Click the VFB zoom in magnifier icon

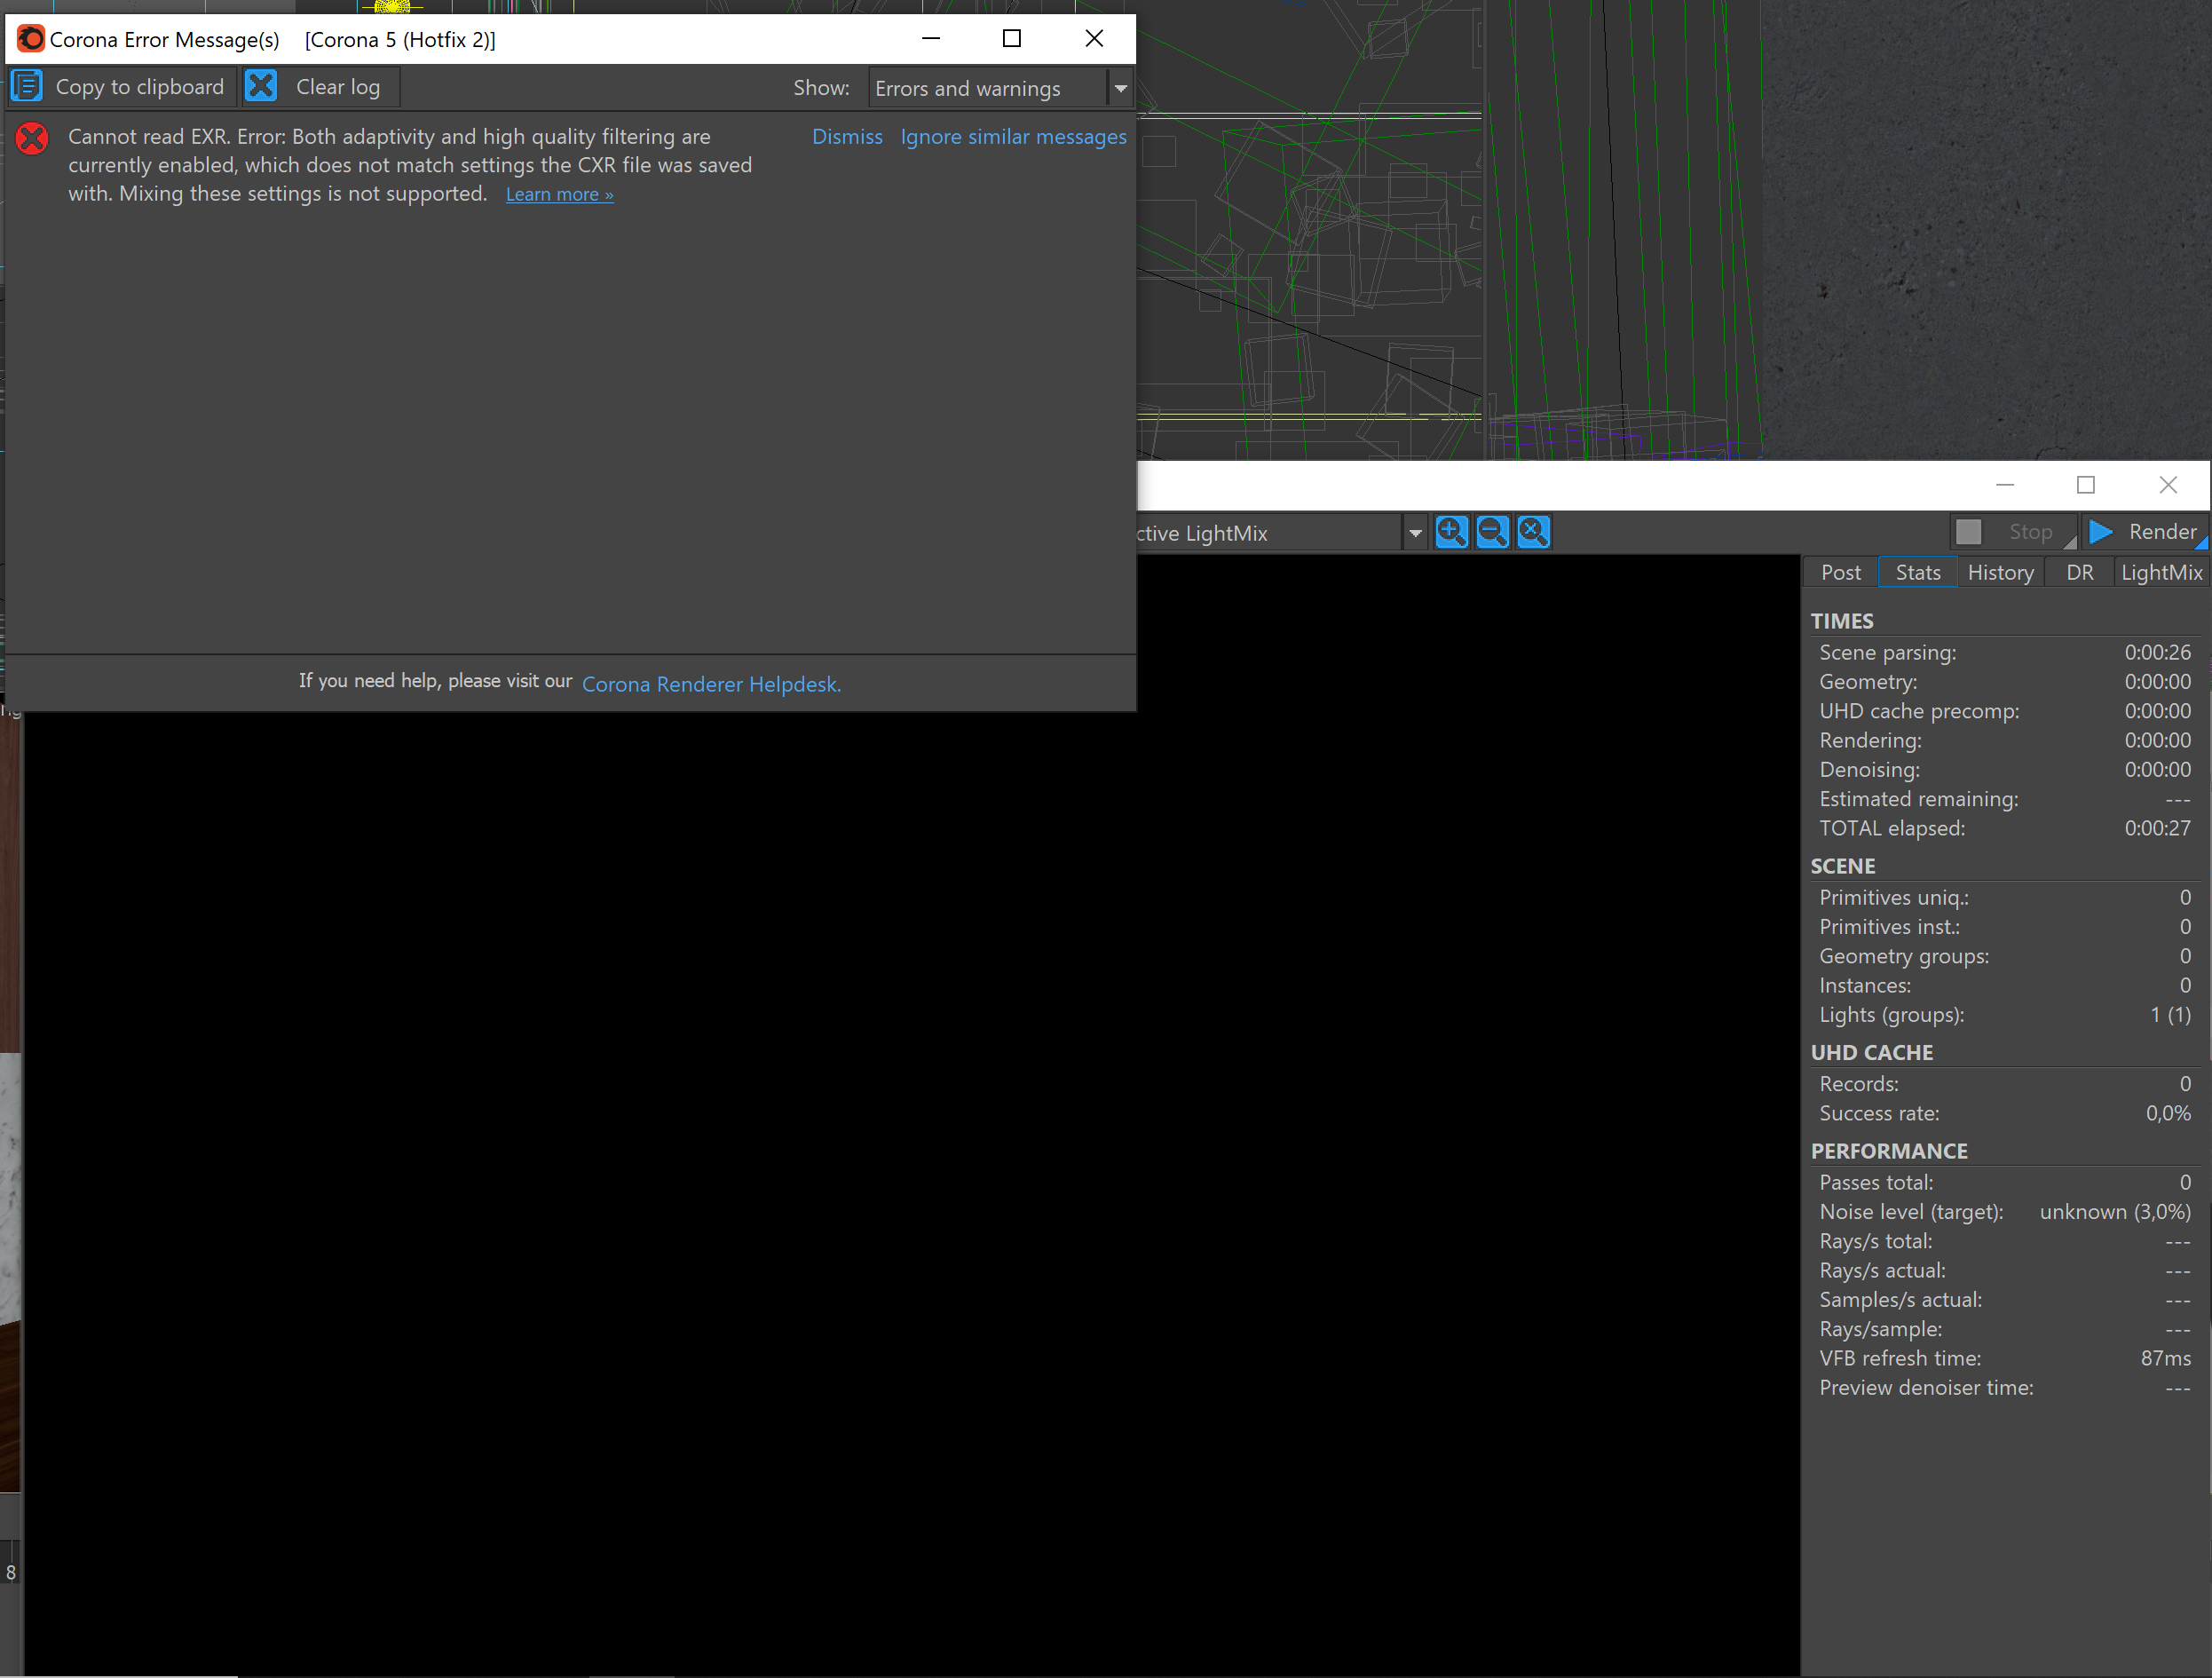(1452, 532)
